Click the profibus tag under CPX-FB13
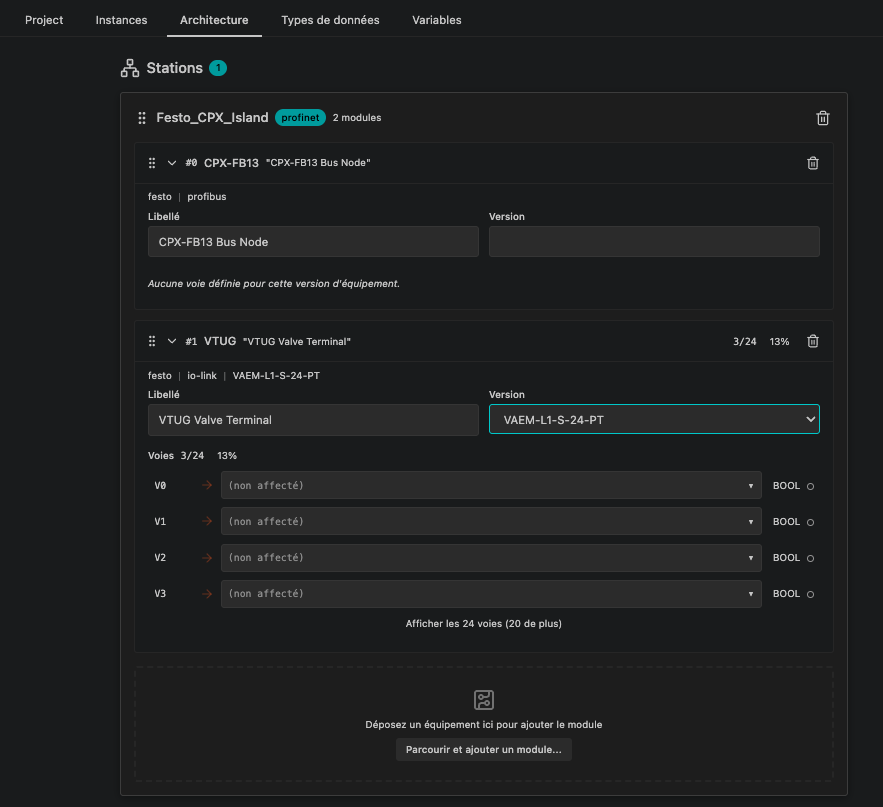Image resolution: width=883 pixels, height=807 pixels. [207, 197]
